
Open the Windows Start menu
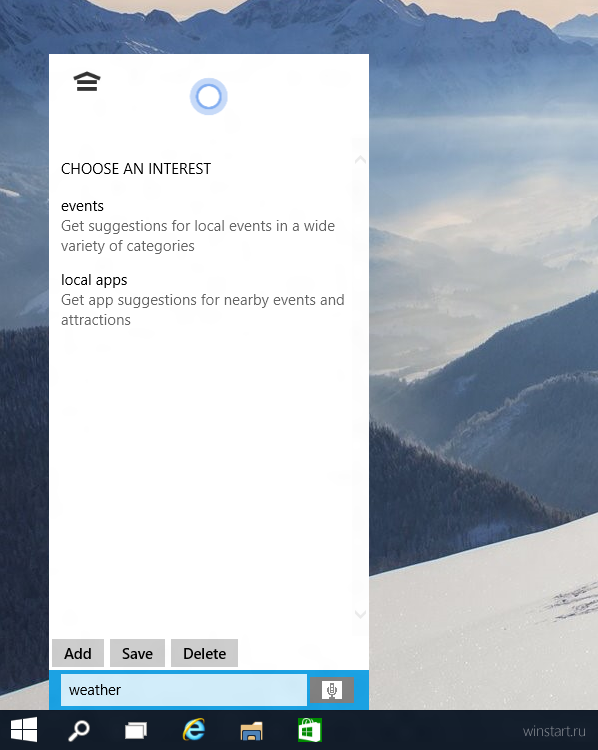[x=24, y=730]
